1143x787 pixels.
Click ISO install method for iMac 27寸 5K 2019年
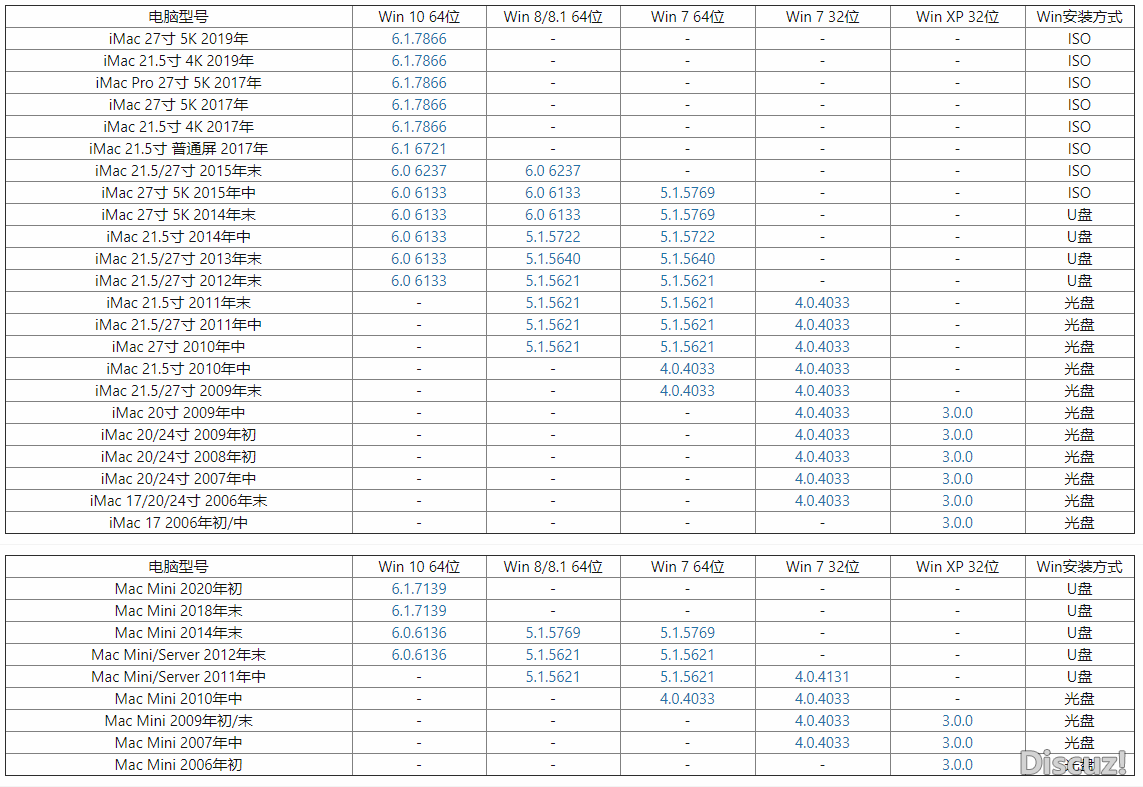click(1080, 39)
